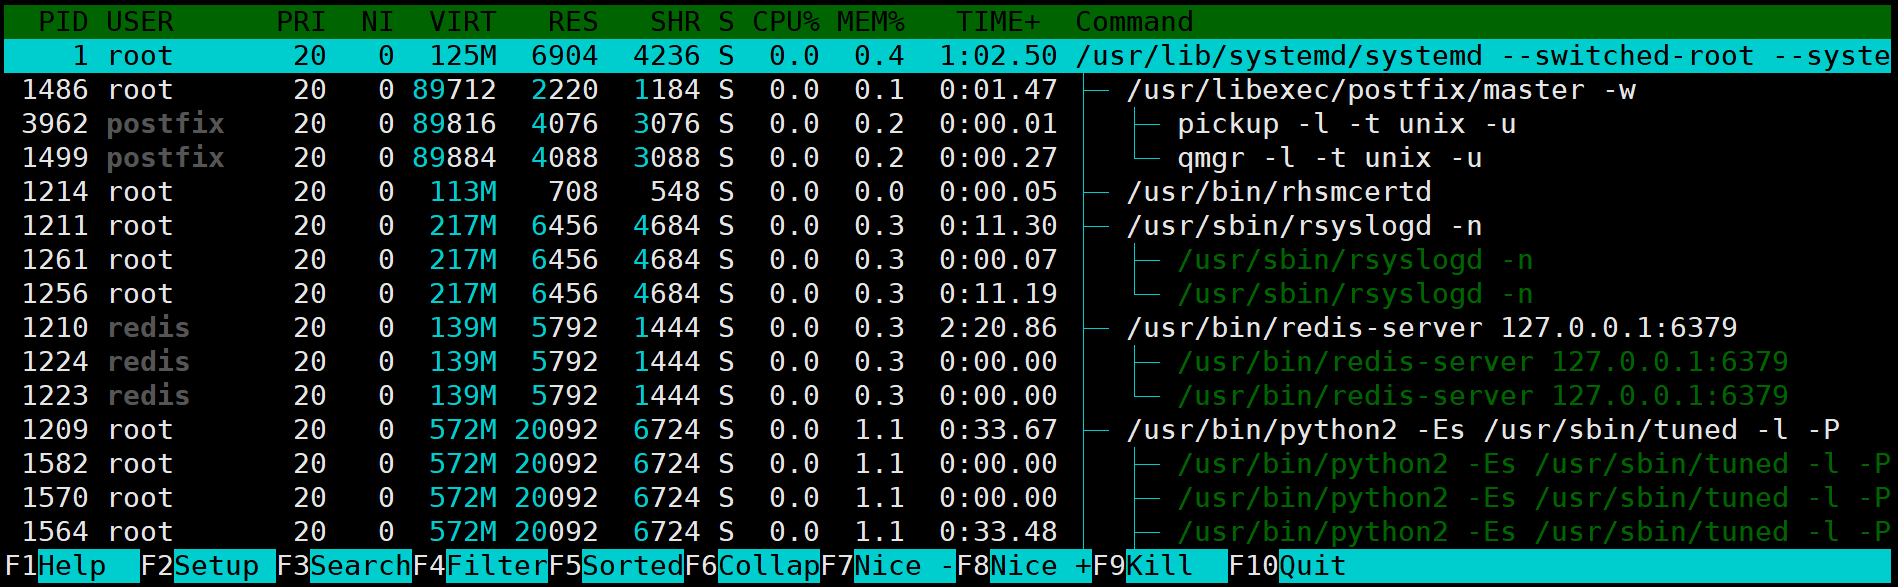Select the postfix master process row
Image resolution: width=1898 pixels, height=587 pixels.
click(x=947, y=90)
